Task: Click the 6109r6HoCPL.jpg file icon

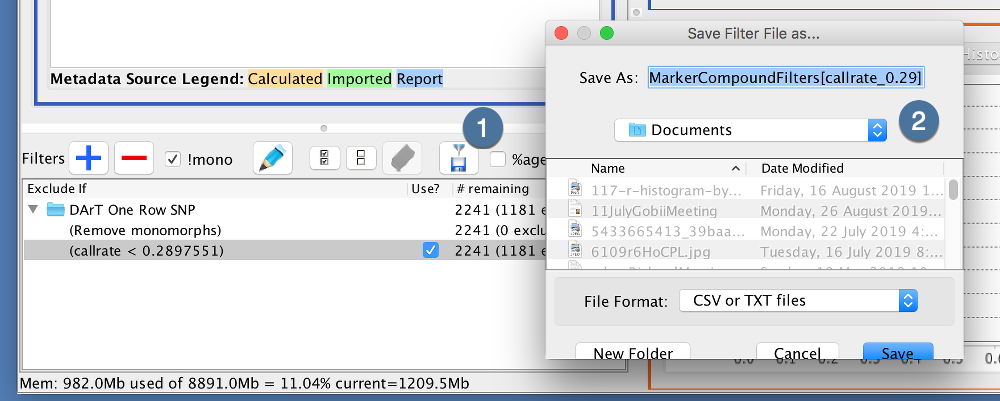Action: [x=576, y=252]
